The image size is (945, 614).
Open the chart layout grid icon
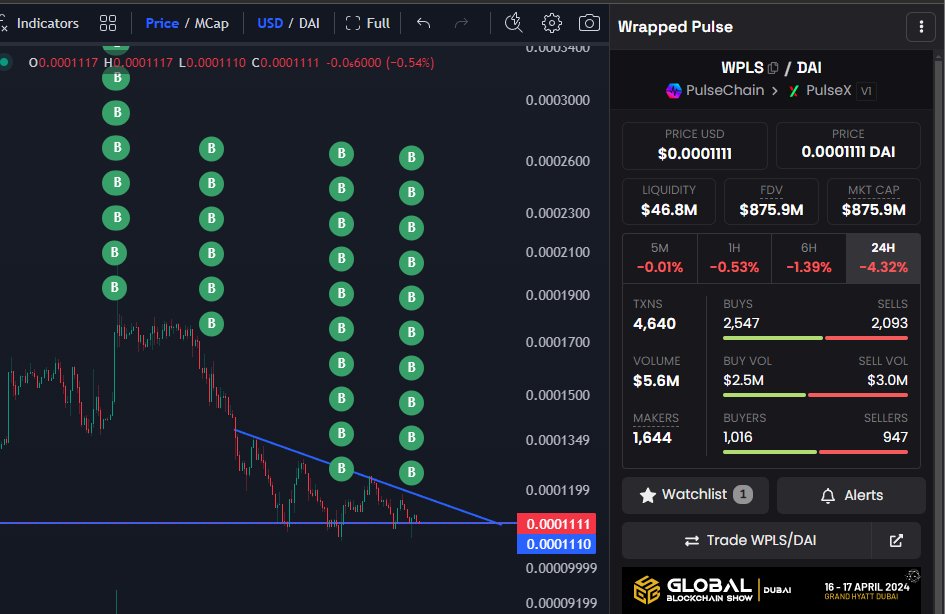(108, 23)
